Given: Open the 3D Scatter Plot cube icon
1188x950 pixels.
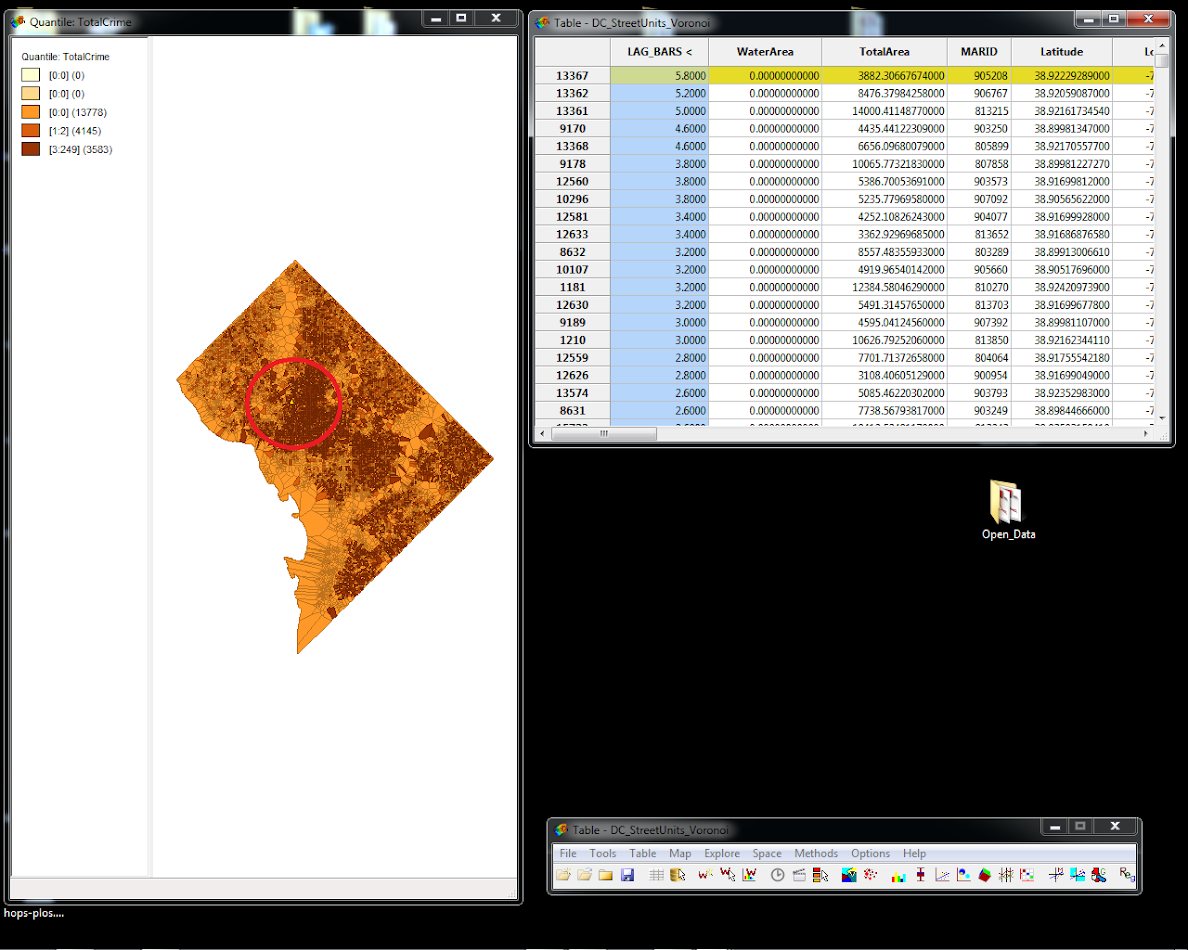Looking at the screenshot, I should pos(984,875).
